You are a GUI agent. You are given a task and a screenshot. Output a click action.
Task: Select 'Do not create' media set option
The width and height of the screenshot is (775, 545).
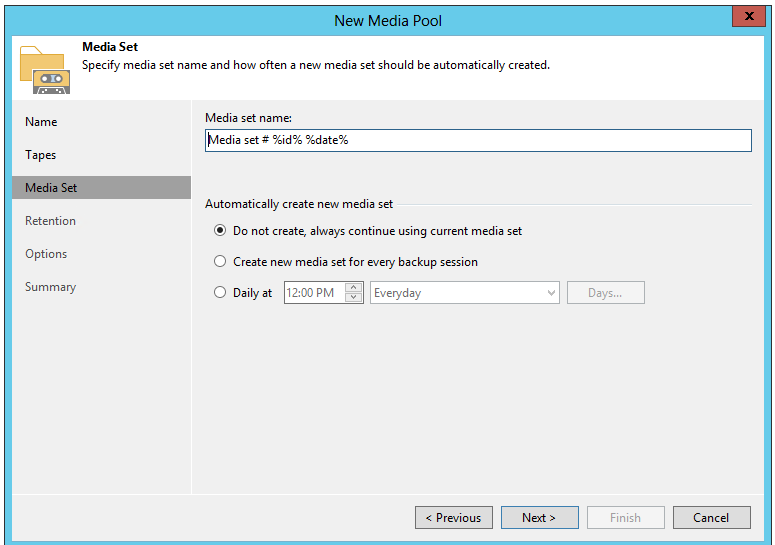coord(220,231)
